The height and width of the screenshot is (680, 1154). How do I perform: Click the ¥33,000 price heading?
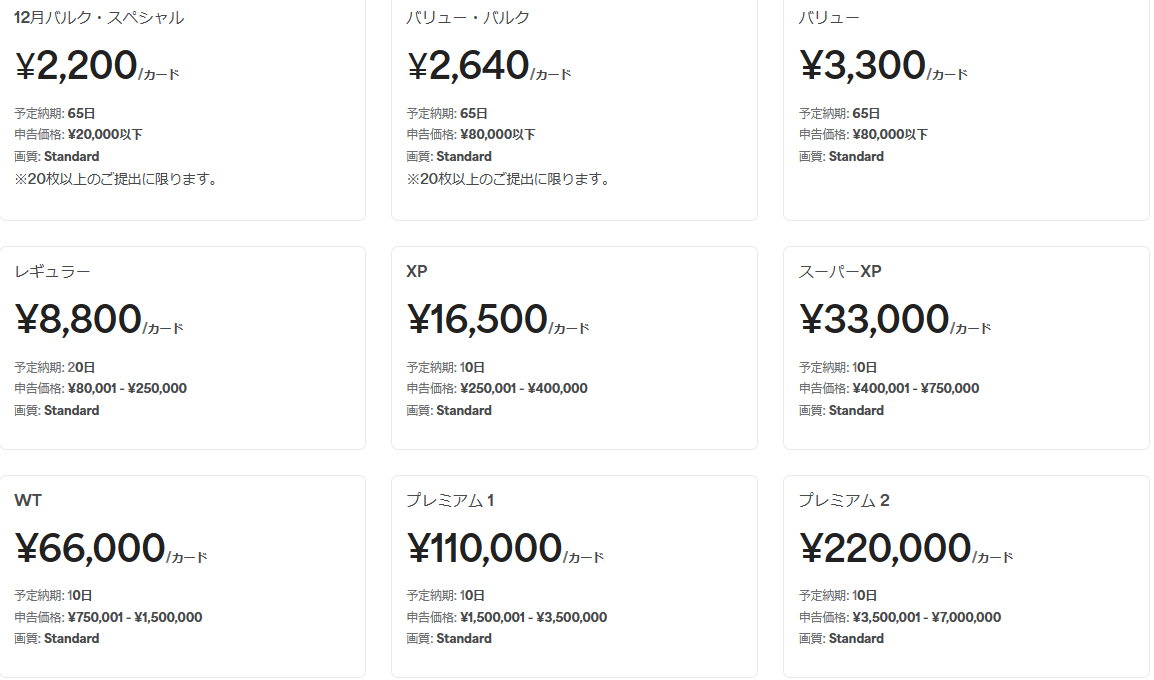[875, 320]
